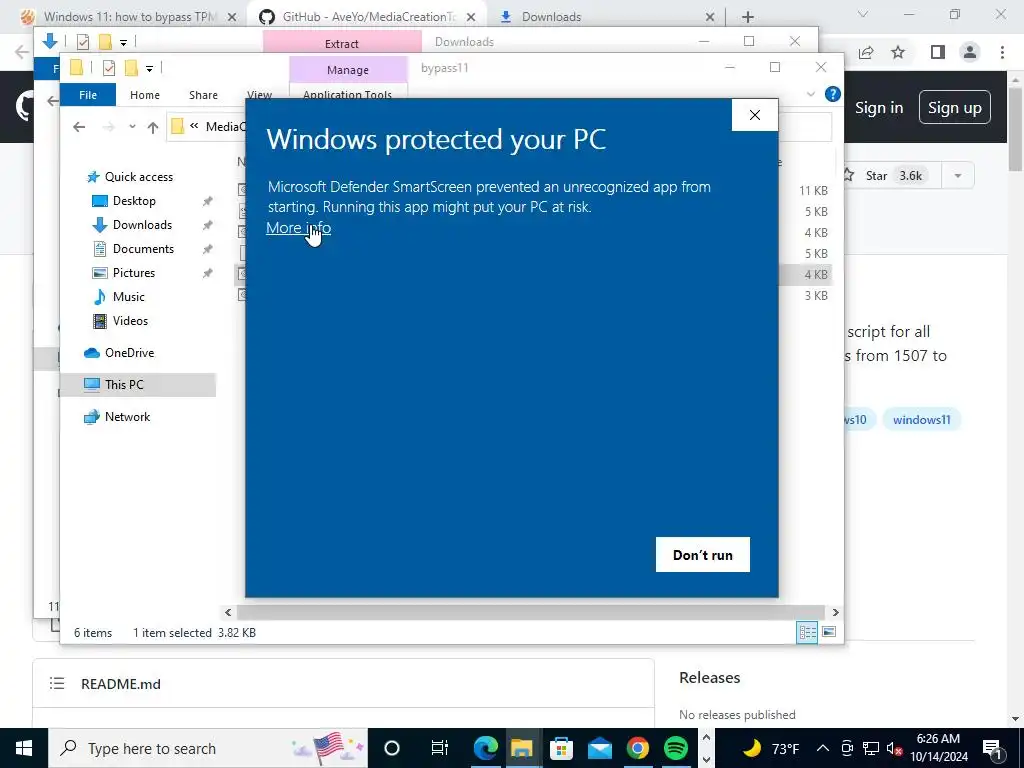The height and width of the screenshot is (768, 1024).
Task: Go up one folder level in Explorer
Action: click(x=153, y=127)
